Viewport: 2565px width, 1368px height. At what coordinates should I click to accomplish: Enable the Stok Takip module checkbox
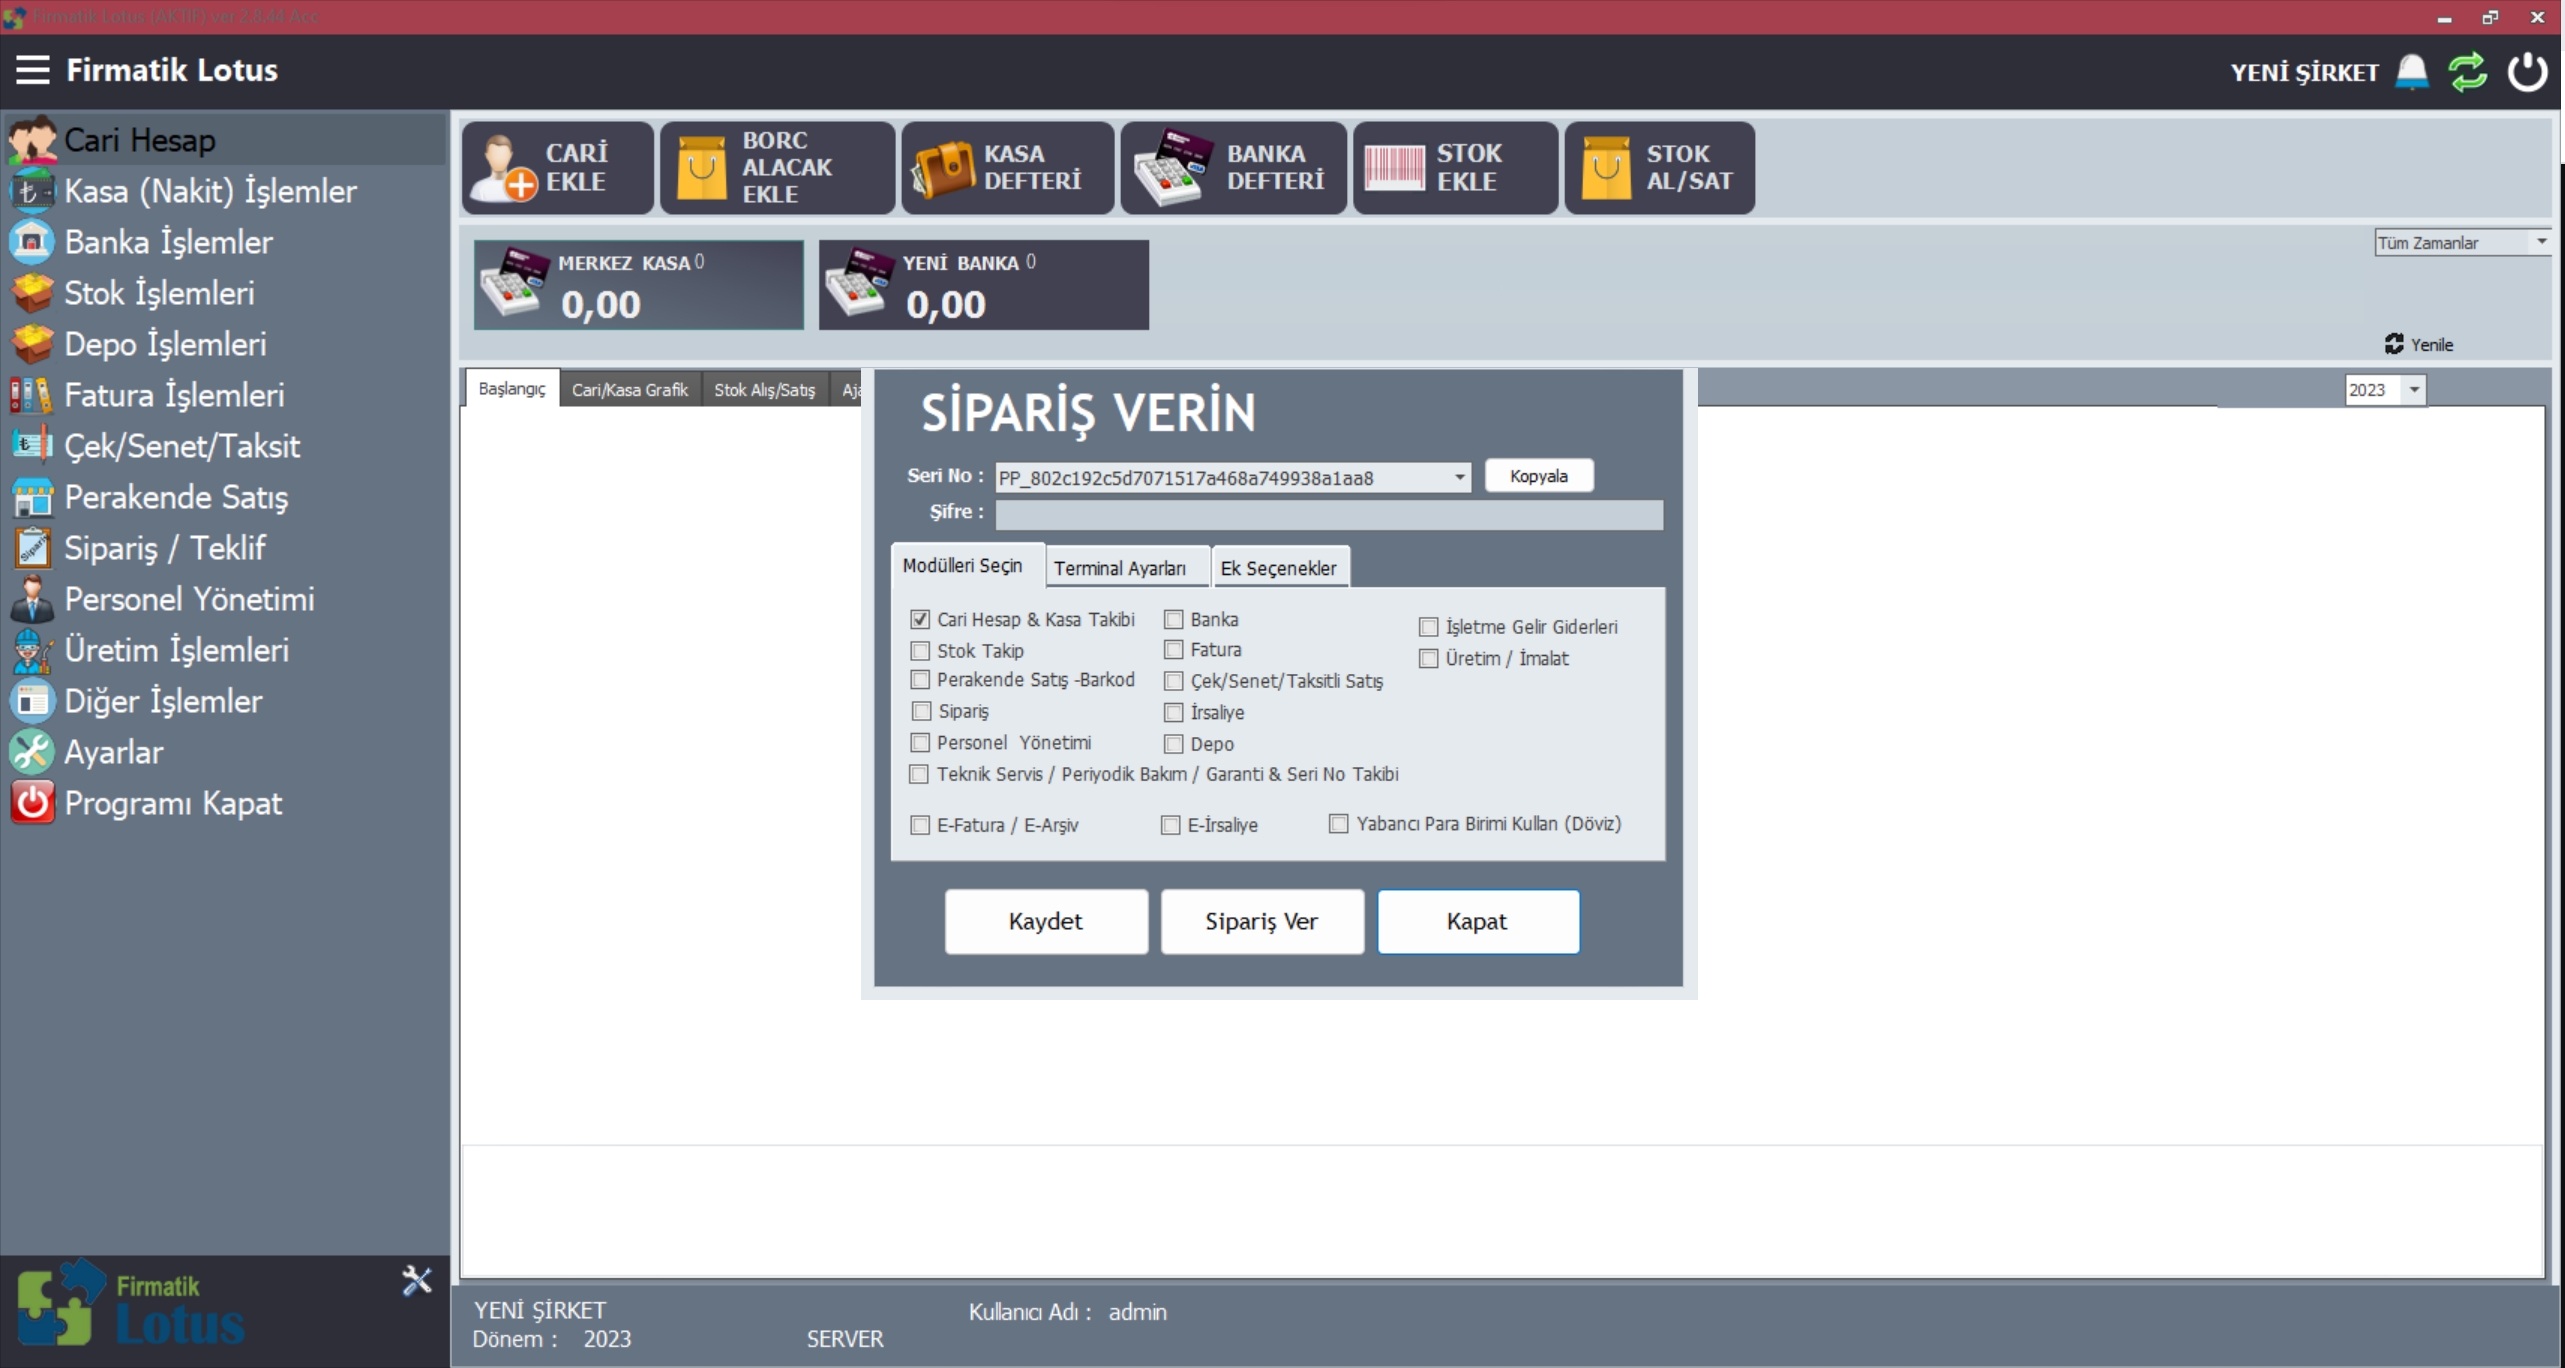point(920,651)
